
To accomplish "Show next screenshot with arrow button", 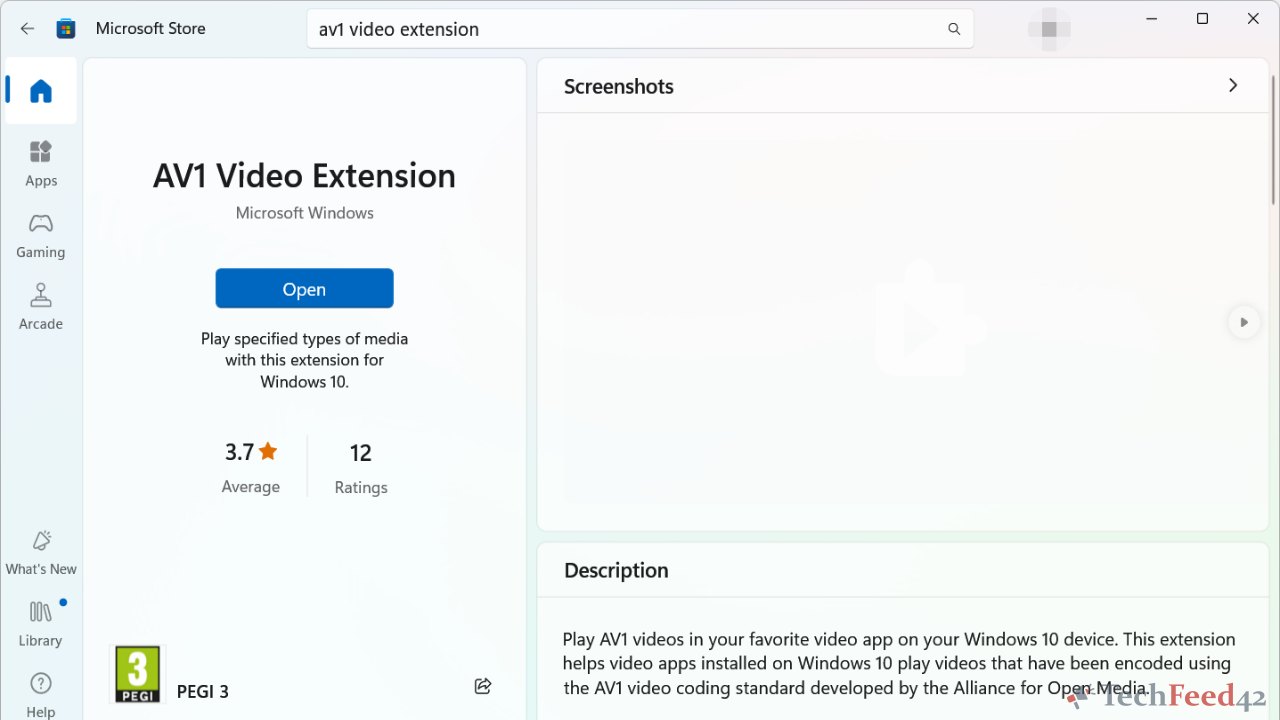I will point(1244,322).
